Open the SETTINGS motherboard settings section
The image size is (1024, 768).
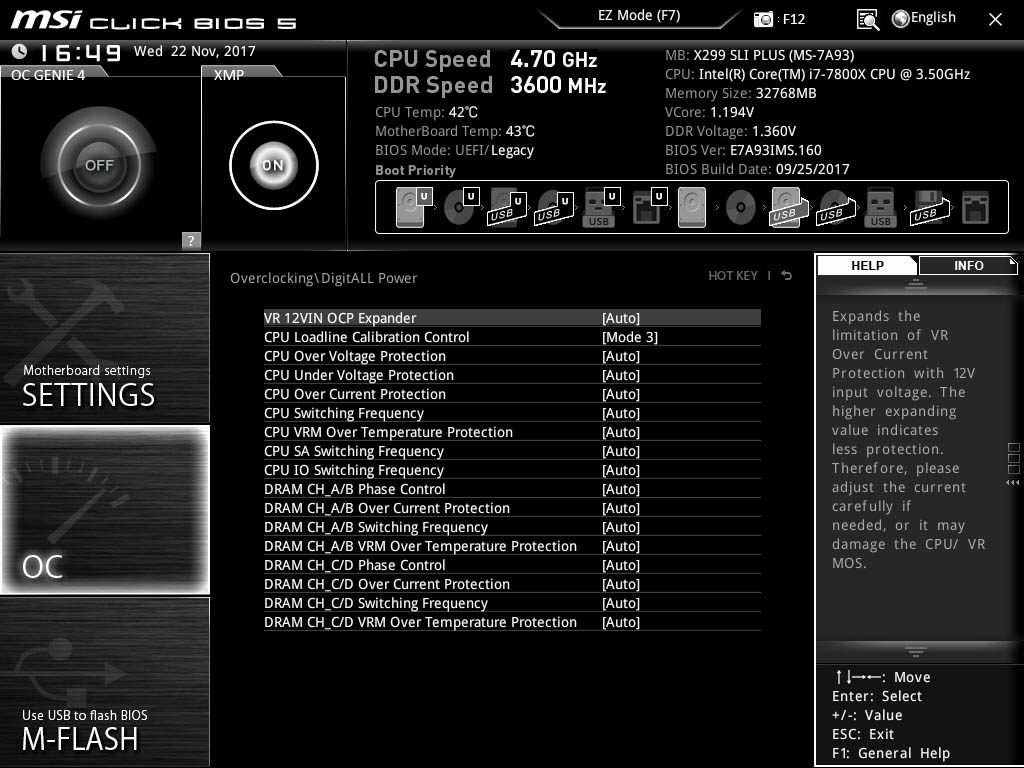(x=104, y=338)
